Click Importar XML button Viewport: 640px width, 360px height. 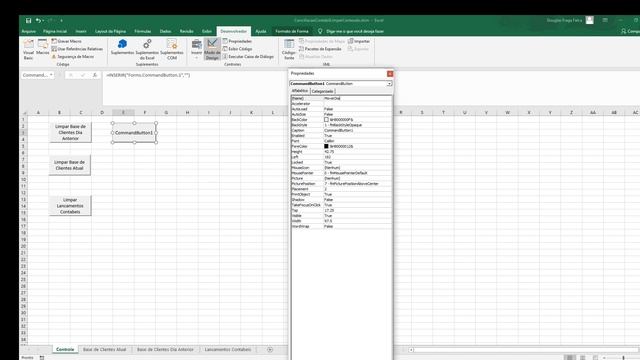point(359,41)
